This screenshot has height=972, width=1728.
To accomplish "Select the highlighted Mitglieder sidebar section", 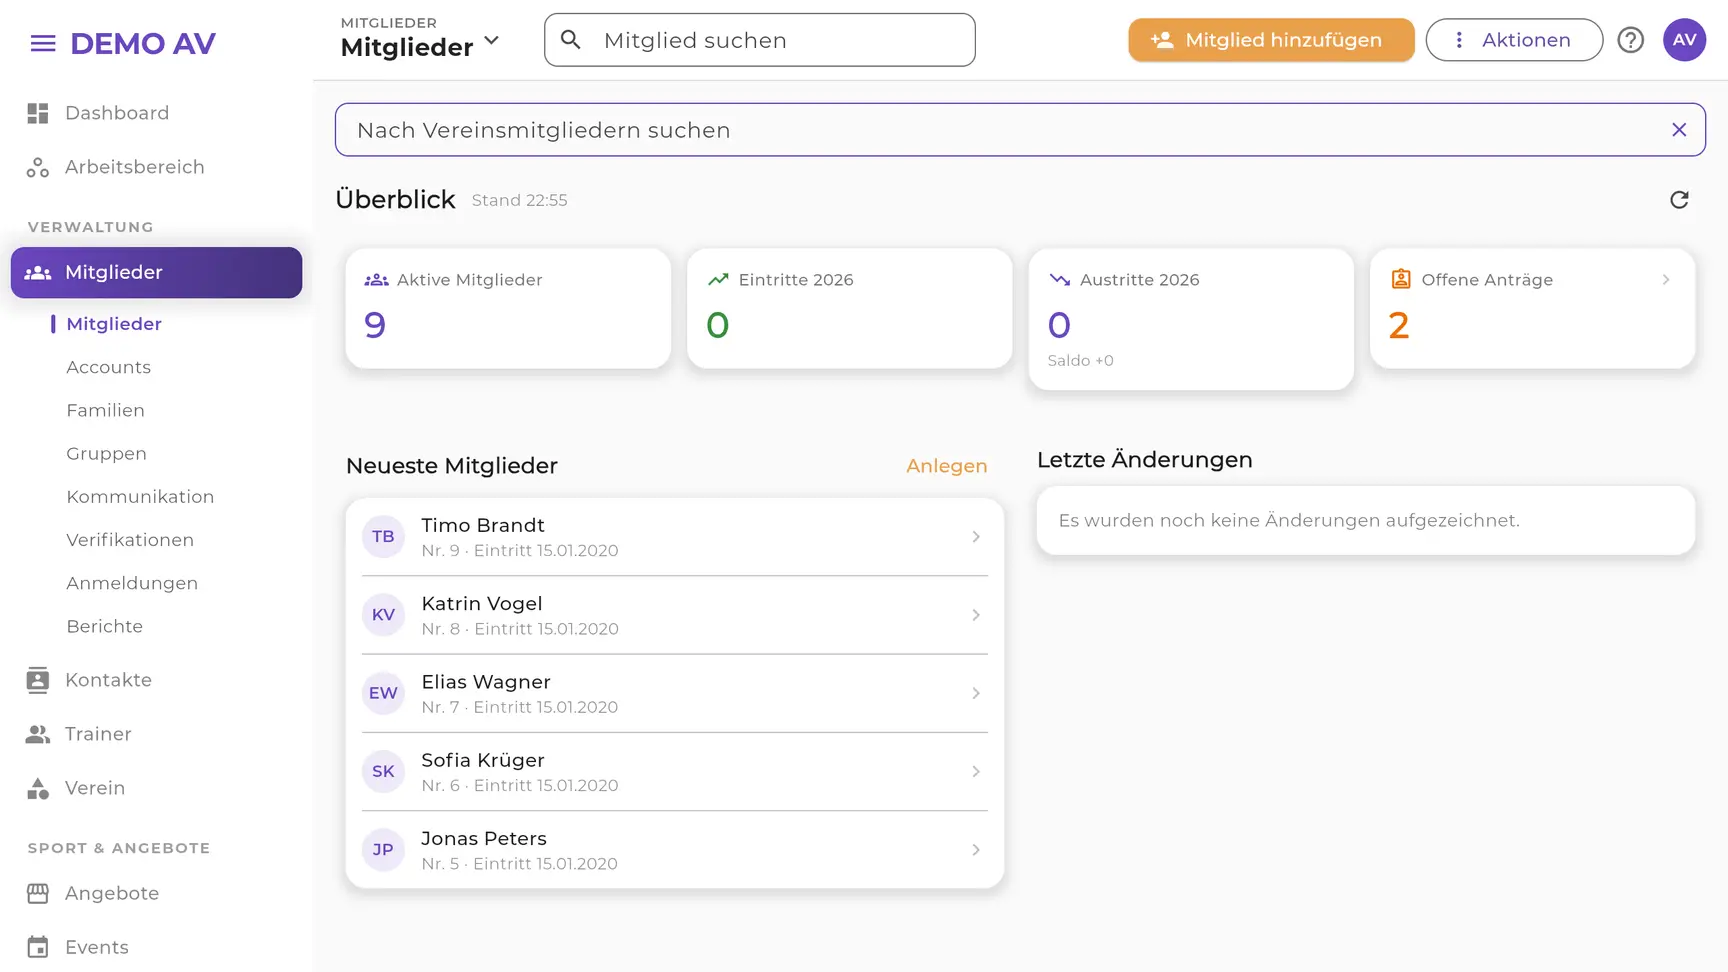I will [x=156, y=272].
